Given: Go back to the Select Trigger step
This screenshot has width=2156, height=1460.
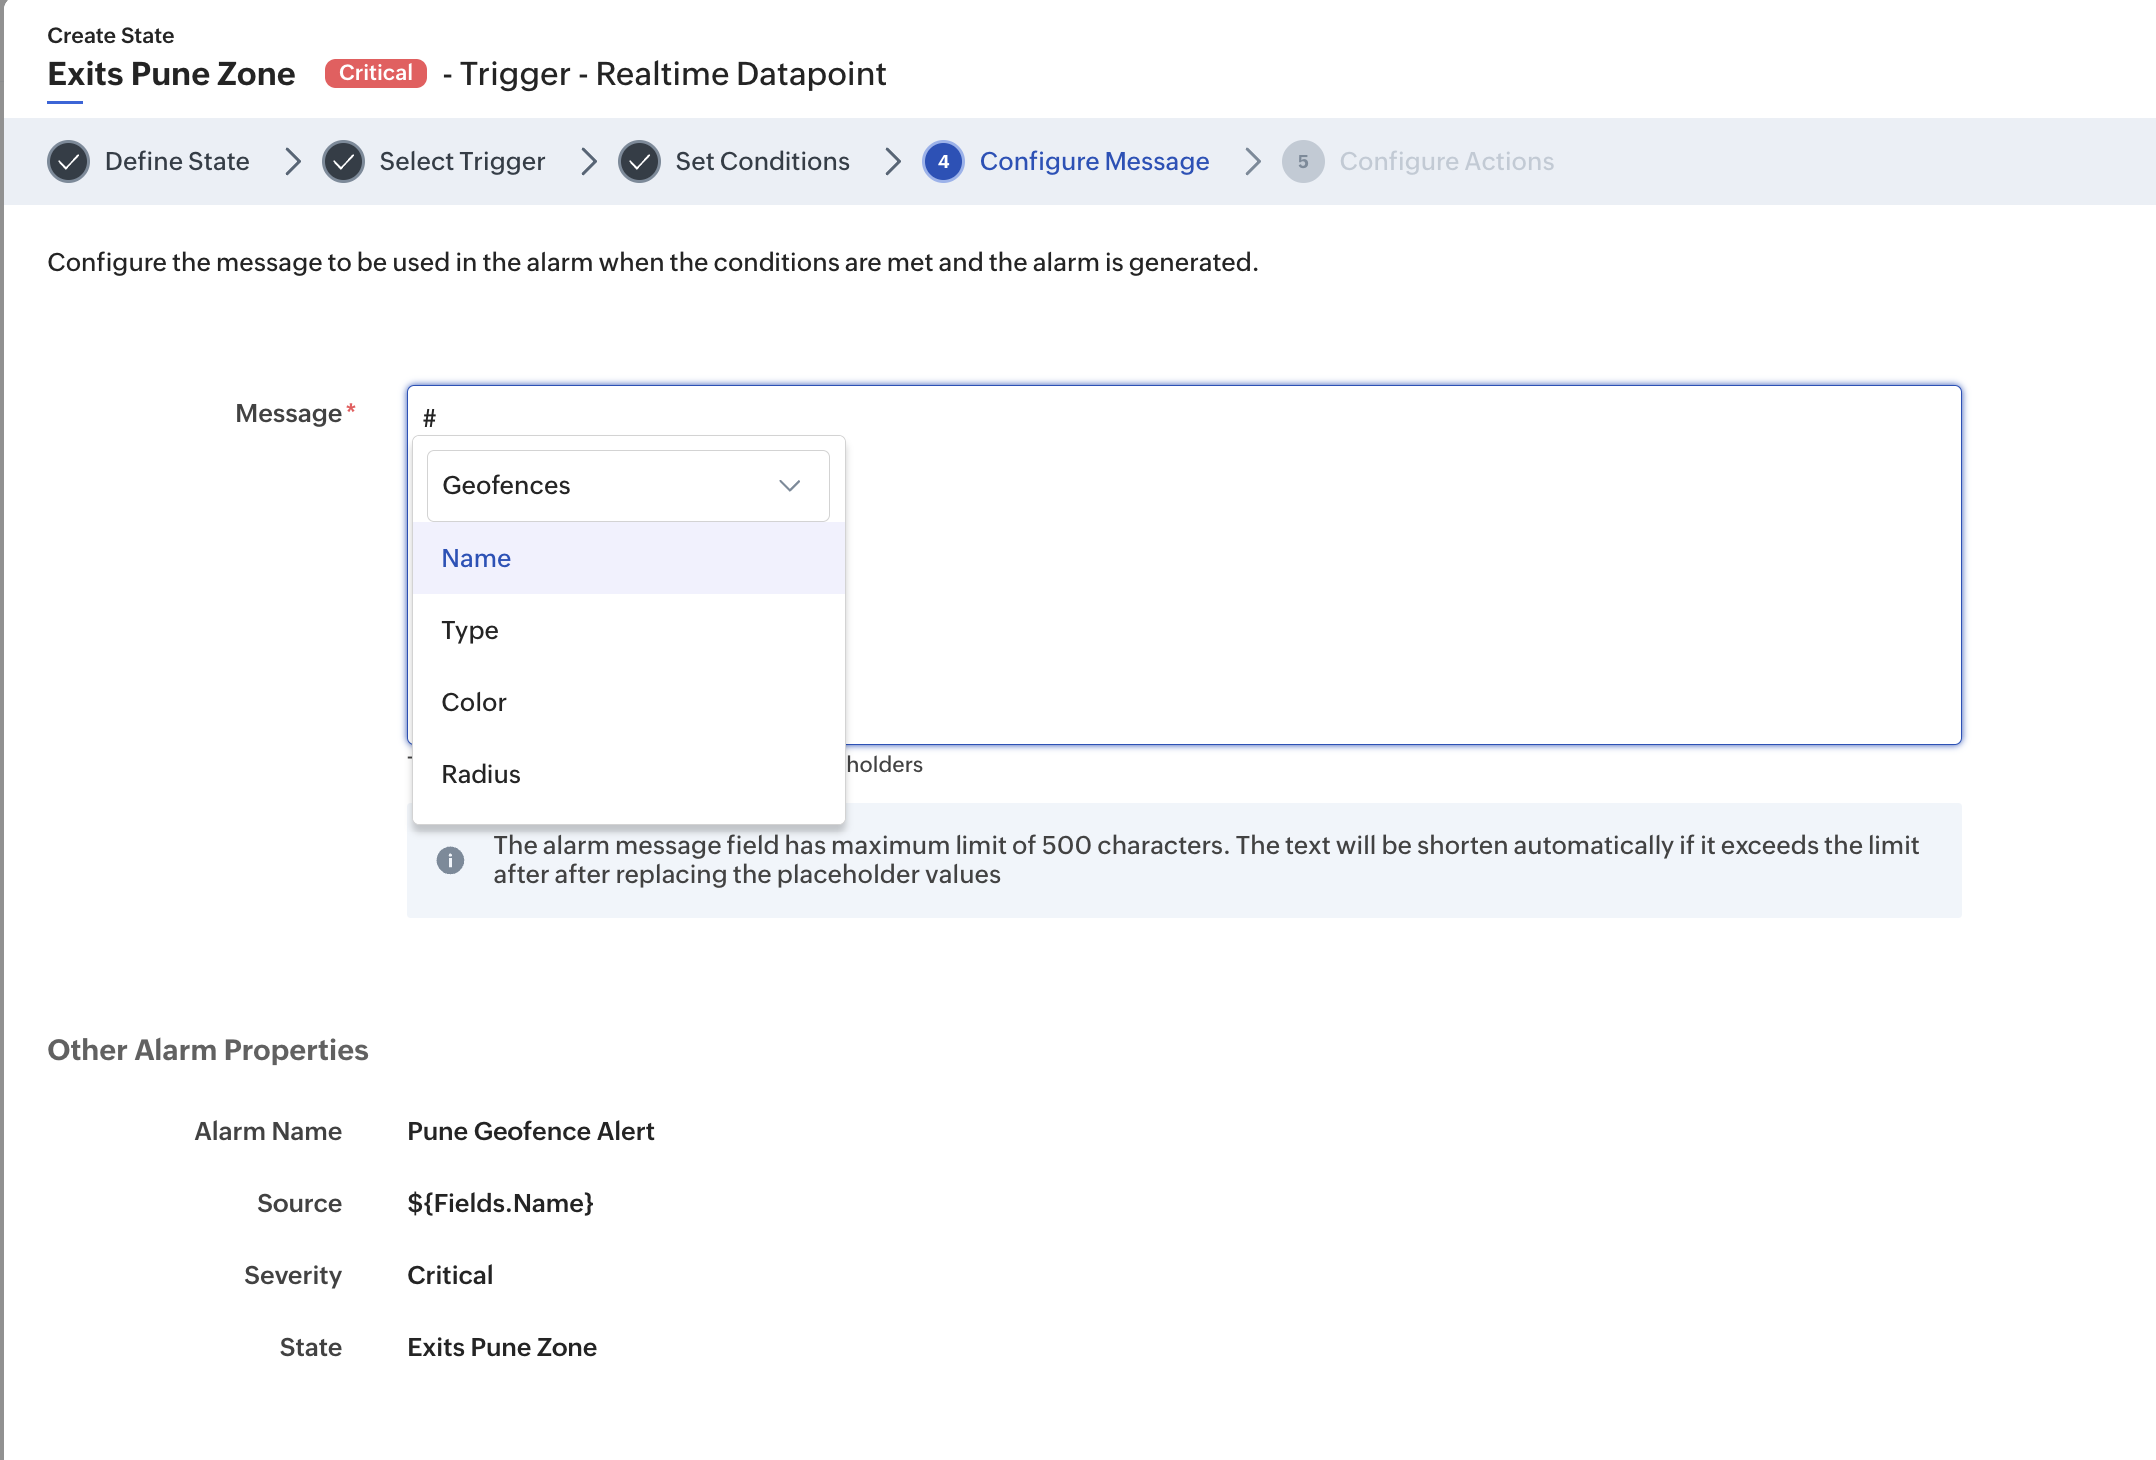Looking at the screenshot, I should 462,162.
